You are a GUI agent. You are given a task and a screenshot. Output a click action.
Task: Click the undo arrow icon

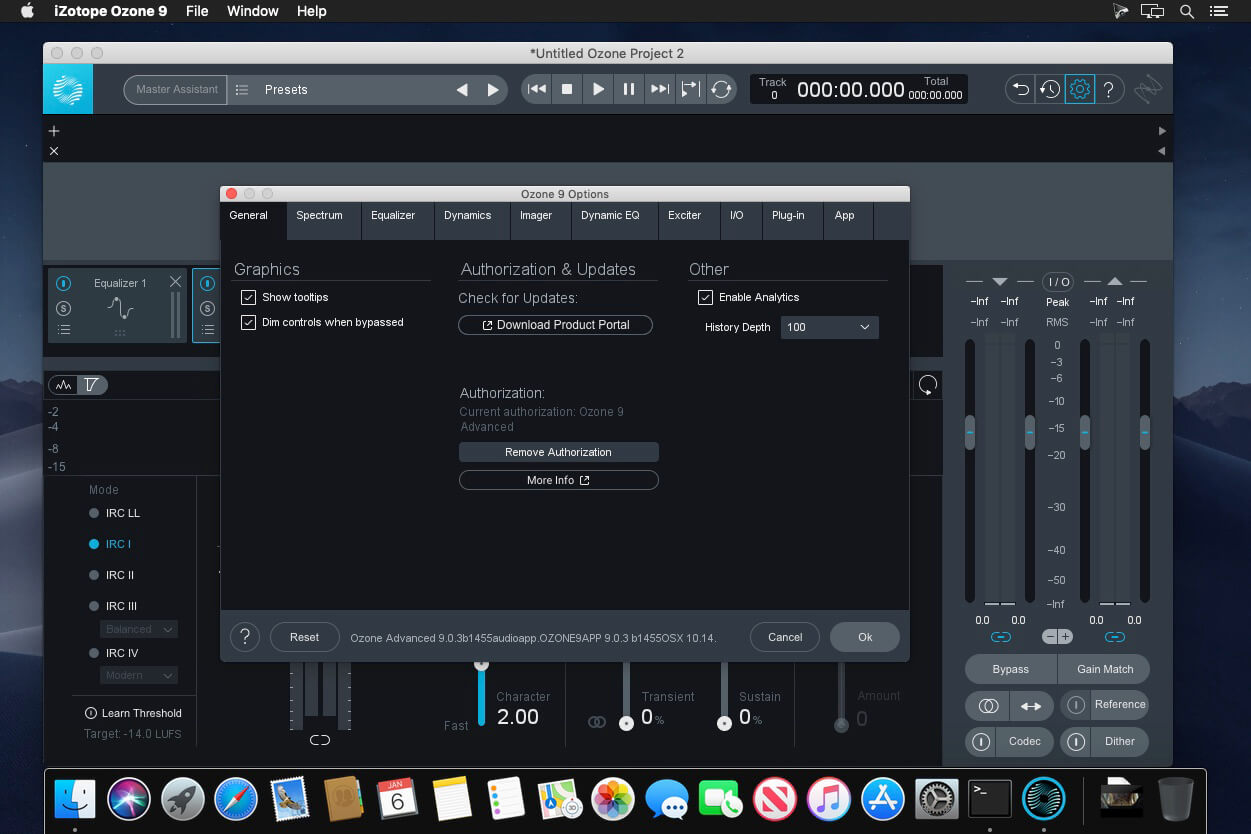pos(1021,89)
